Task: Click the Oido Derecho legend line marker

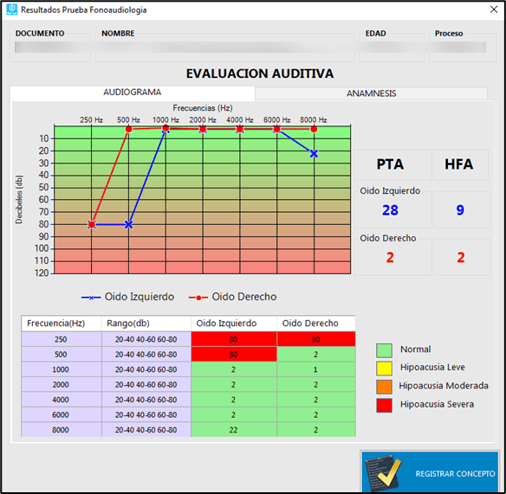Action: point(198,297)
